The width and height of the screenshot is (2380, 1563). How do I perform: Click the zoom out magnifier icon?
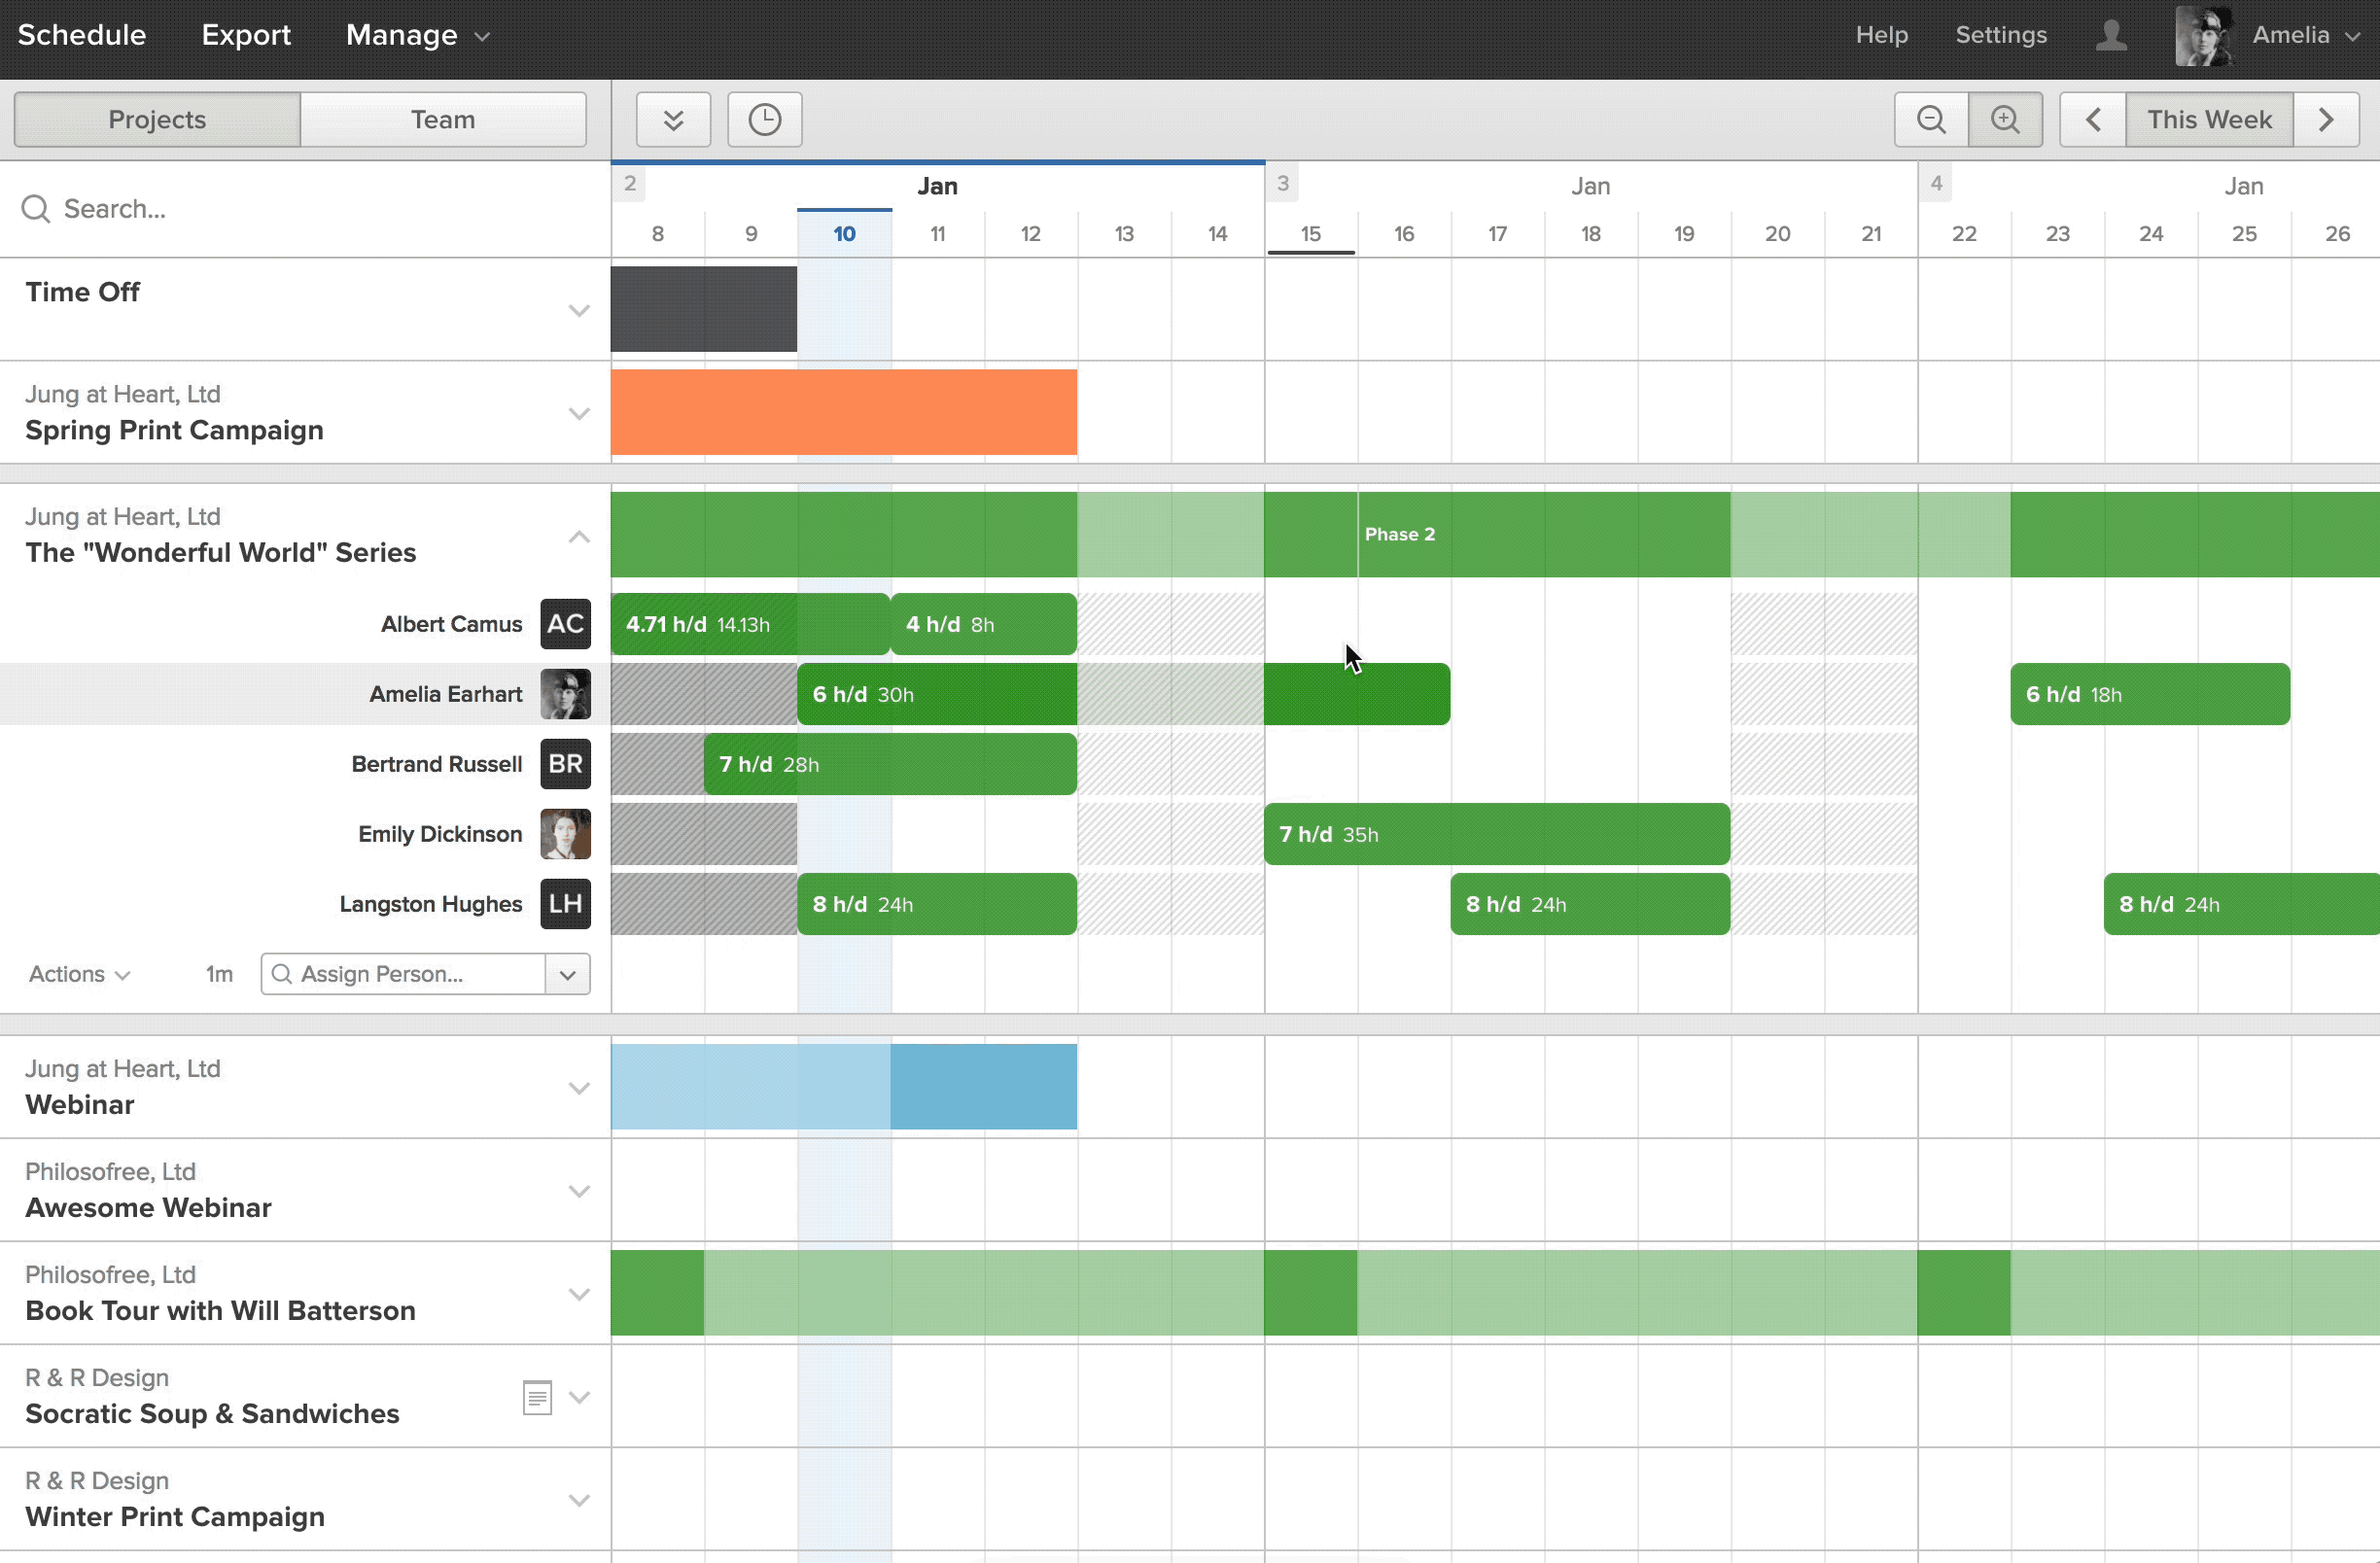click(1932, 119)
